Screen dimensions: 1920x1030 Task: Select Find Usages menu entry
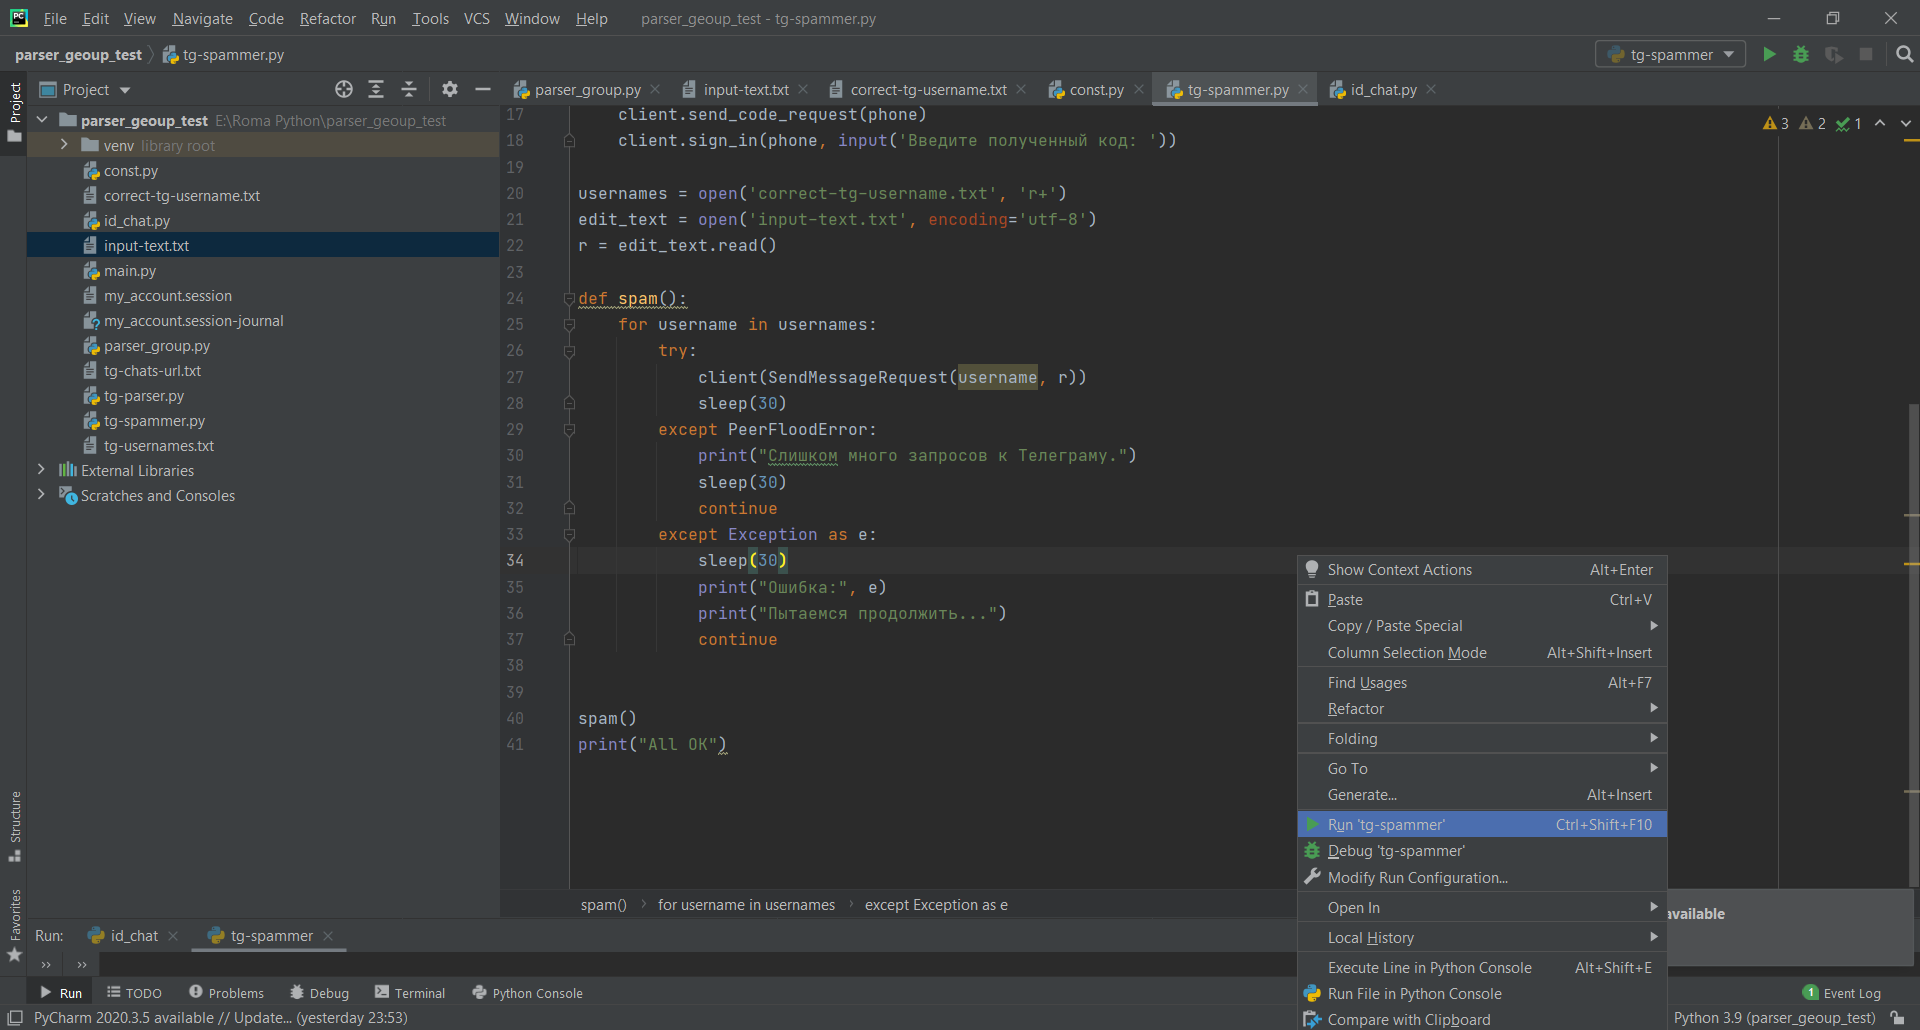(x=1482, y=683)
